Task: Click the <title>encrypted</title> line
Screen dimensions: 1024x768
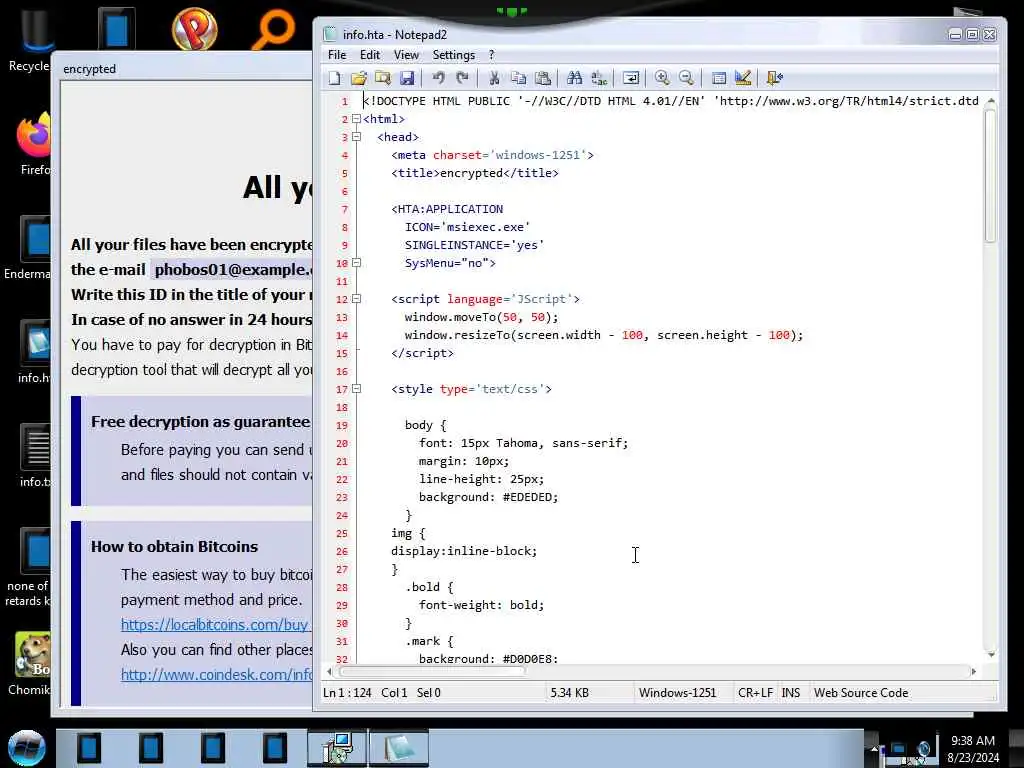Action: click(x=475, y=174)
